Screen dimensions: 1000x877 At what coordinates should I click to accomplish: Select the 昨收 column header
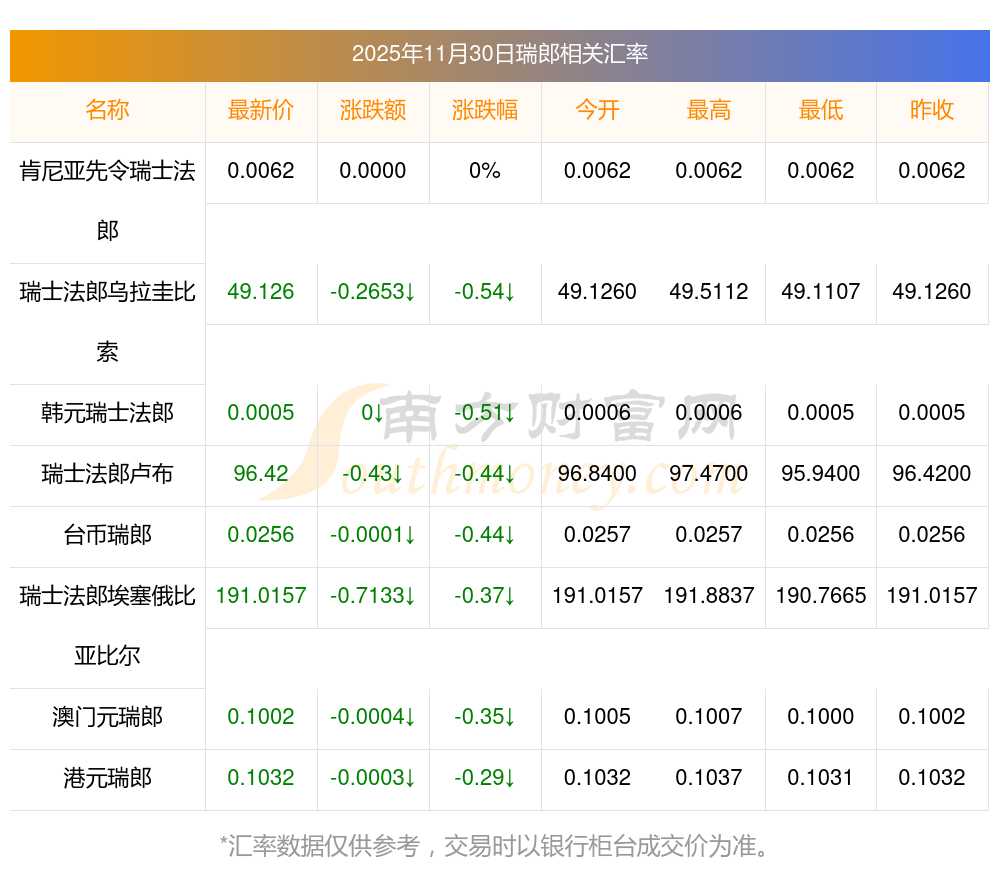pos(932,111)
